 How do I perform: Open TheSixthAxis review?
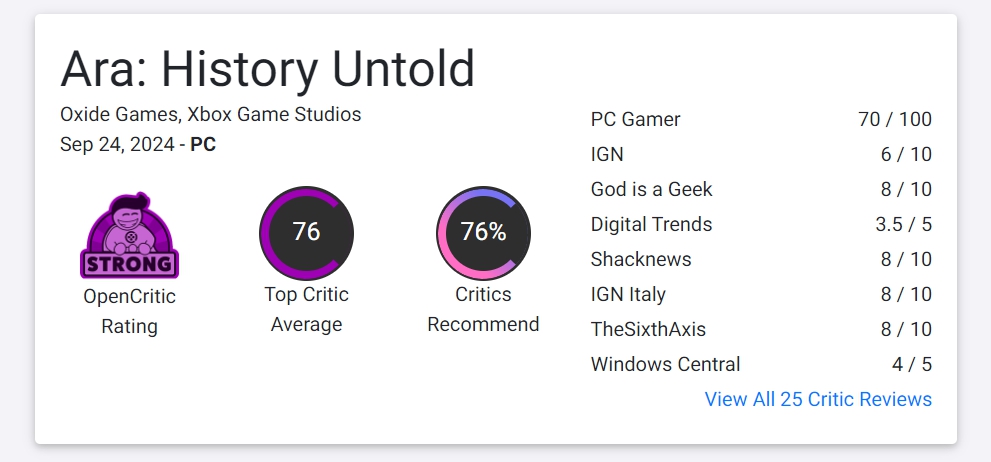pyautogui.click(x=761, y=329)
